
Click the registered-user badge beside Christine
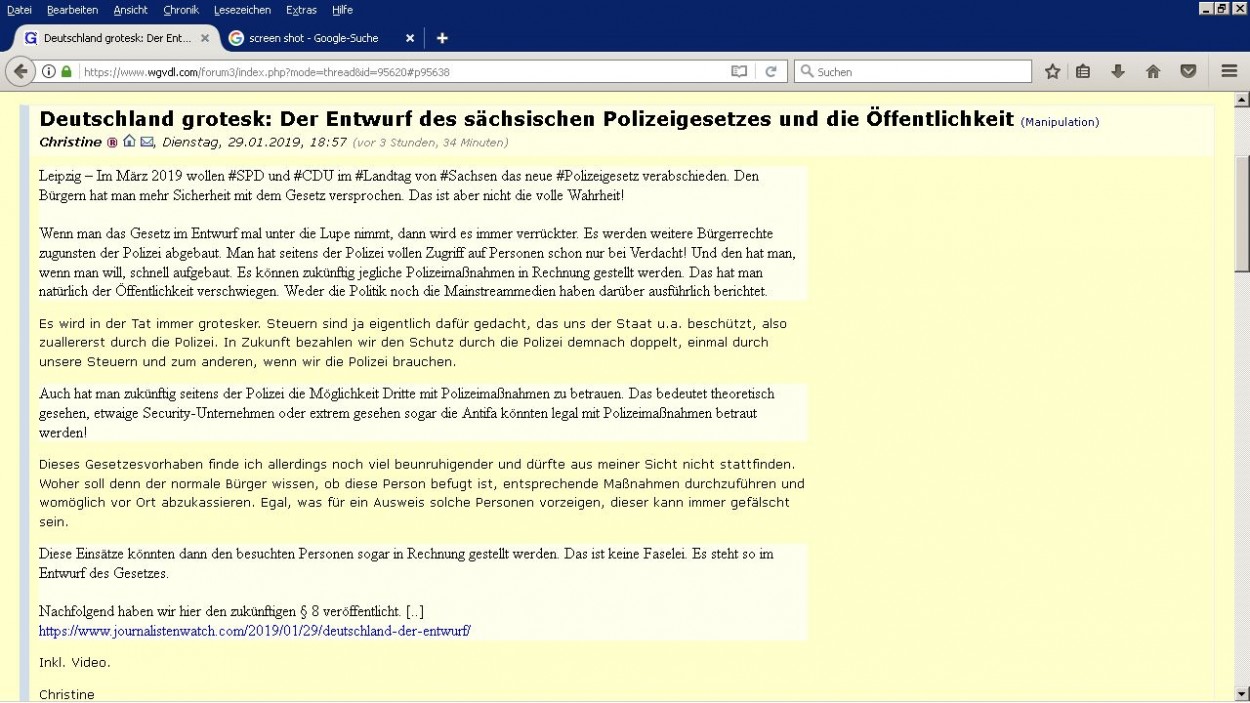pos(113,142)
